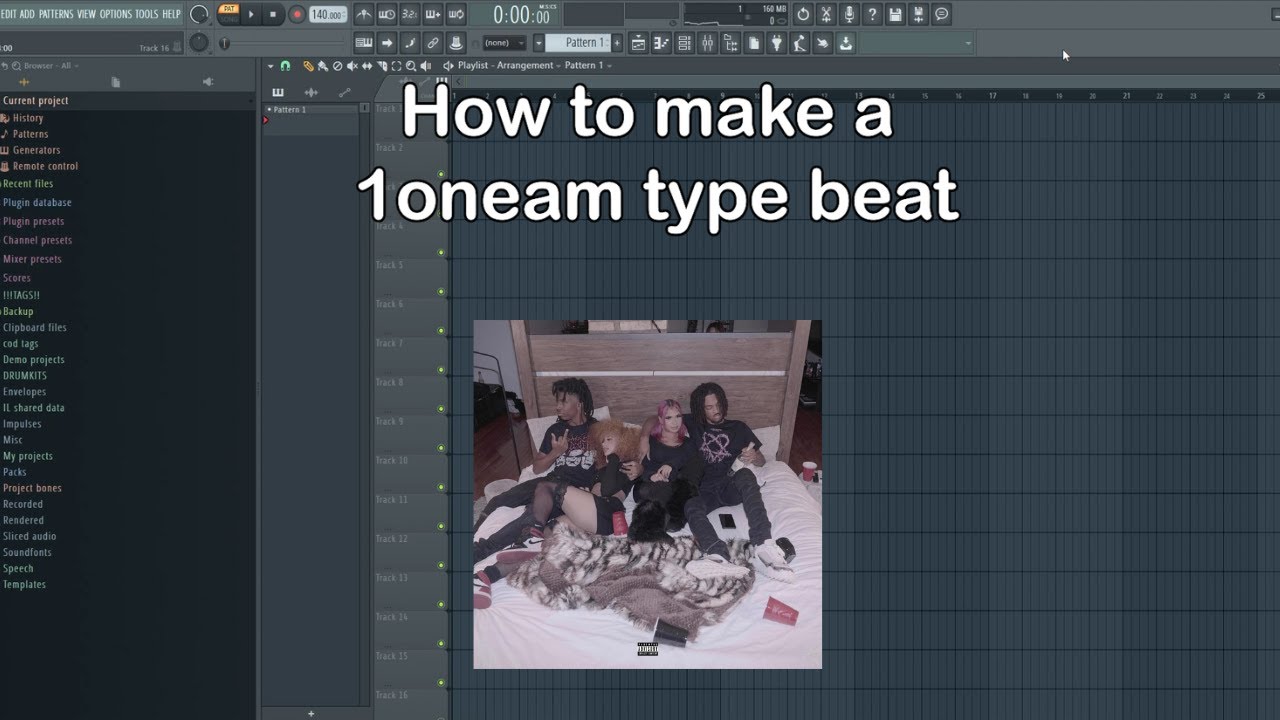Open audio editor scissors icon

[x=826, y=14]
